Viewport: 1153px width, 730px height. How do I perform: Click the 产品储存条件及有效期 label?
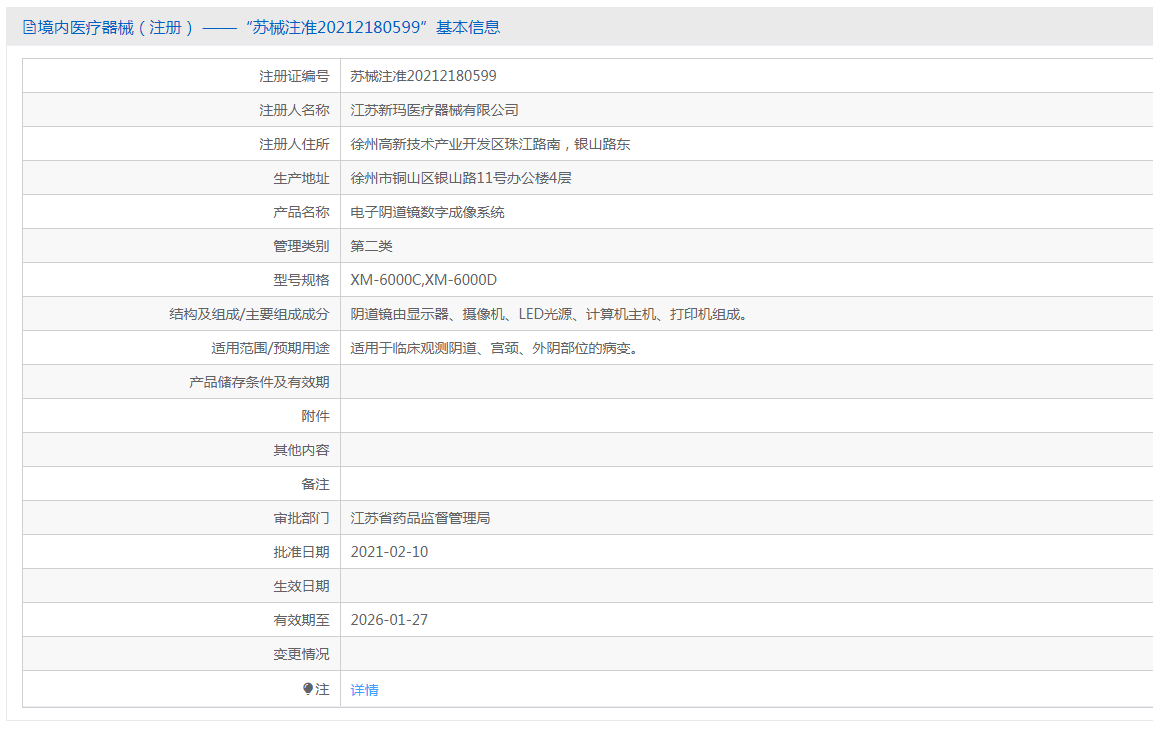pyautogui.click(x=260, y=382)
